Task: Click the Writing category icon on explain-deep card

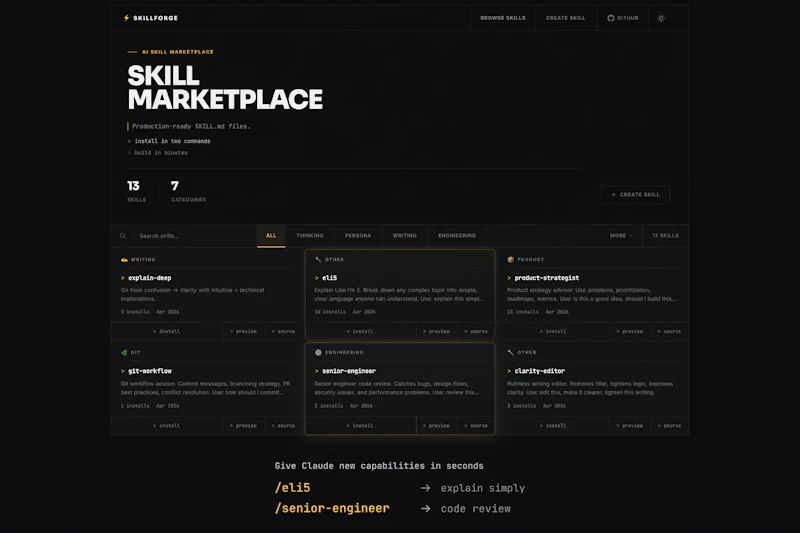Action: (124, 260)
